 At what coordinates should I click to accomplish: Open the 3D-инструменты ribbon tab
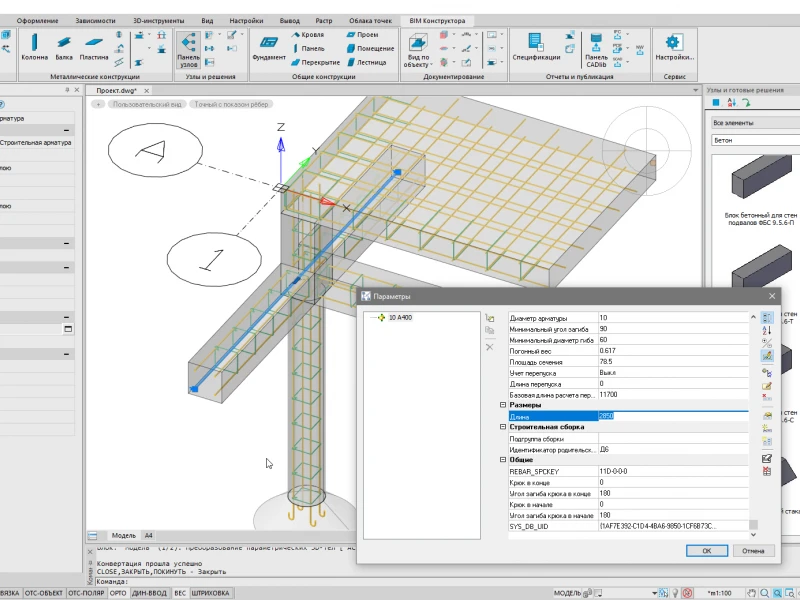point(159,21)
